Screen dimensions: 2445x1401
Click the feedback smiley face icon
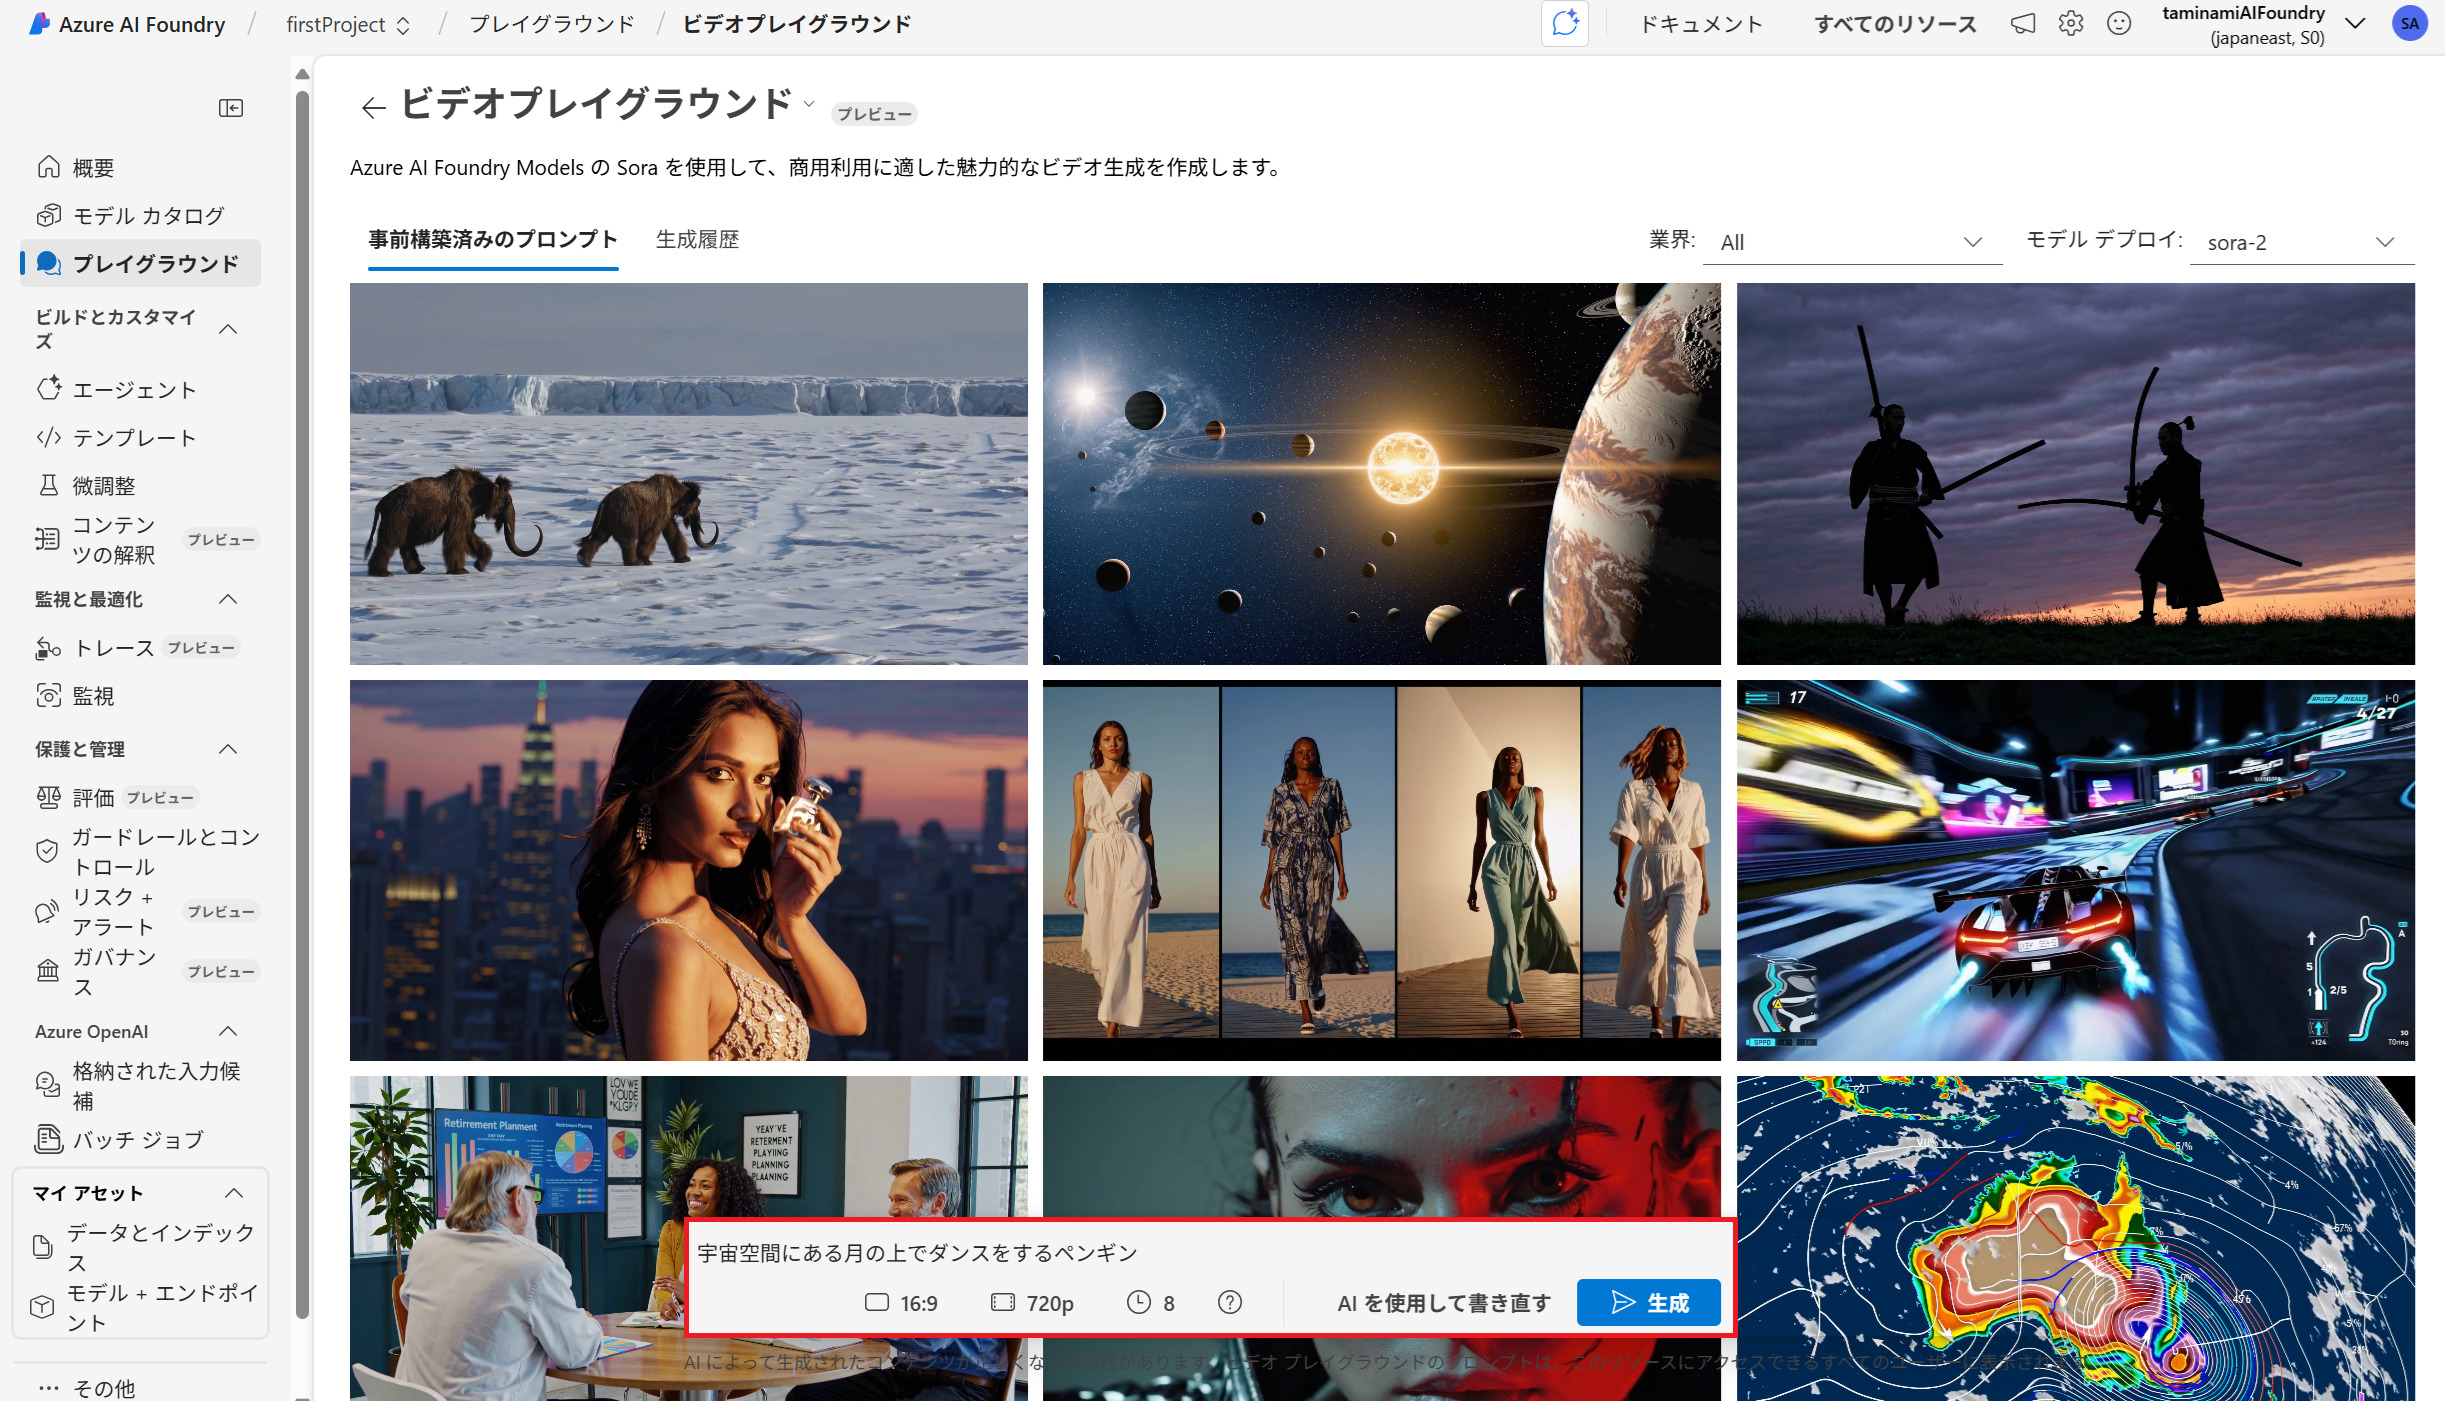2118,24
